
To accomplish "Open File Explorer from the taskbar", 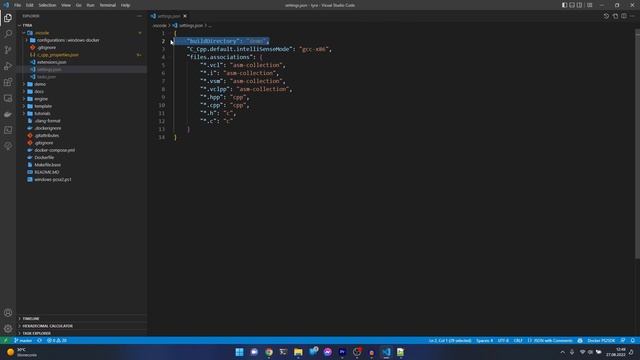I will [298, 352].
